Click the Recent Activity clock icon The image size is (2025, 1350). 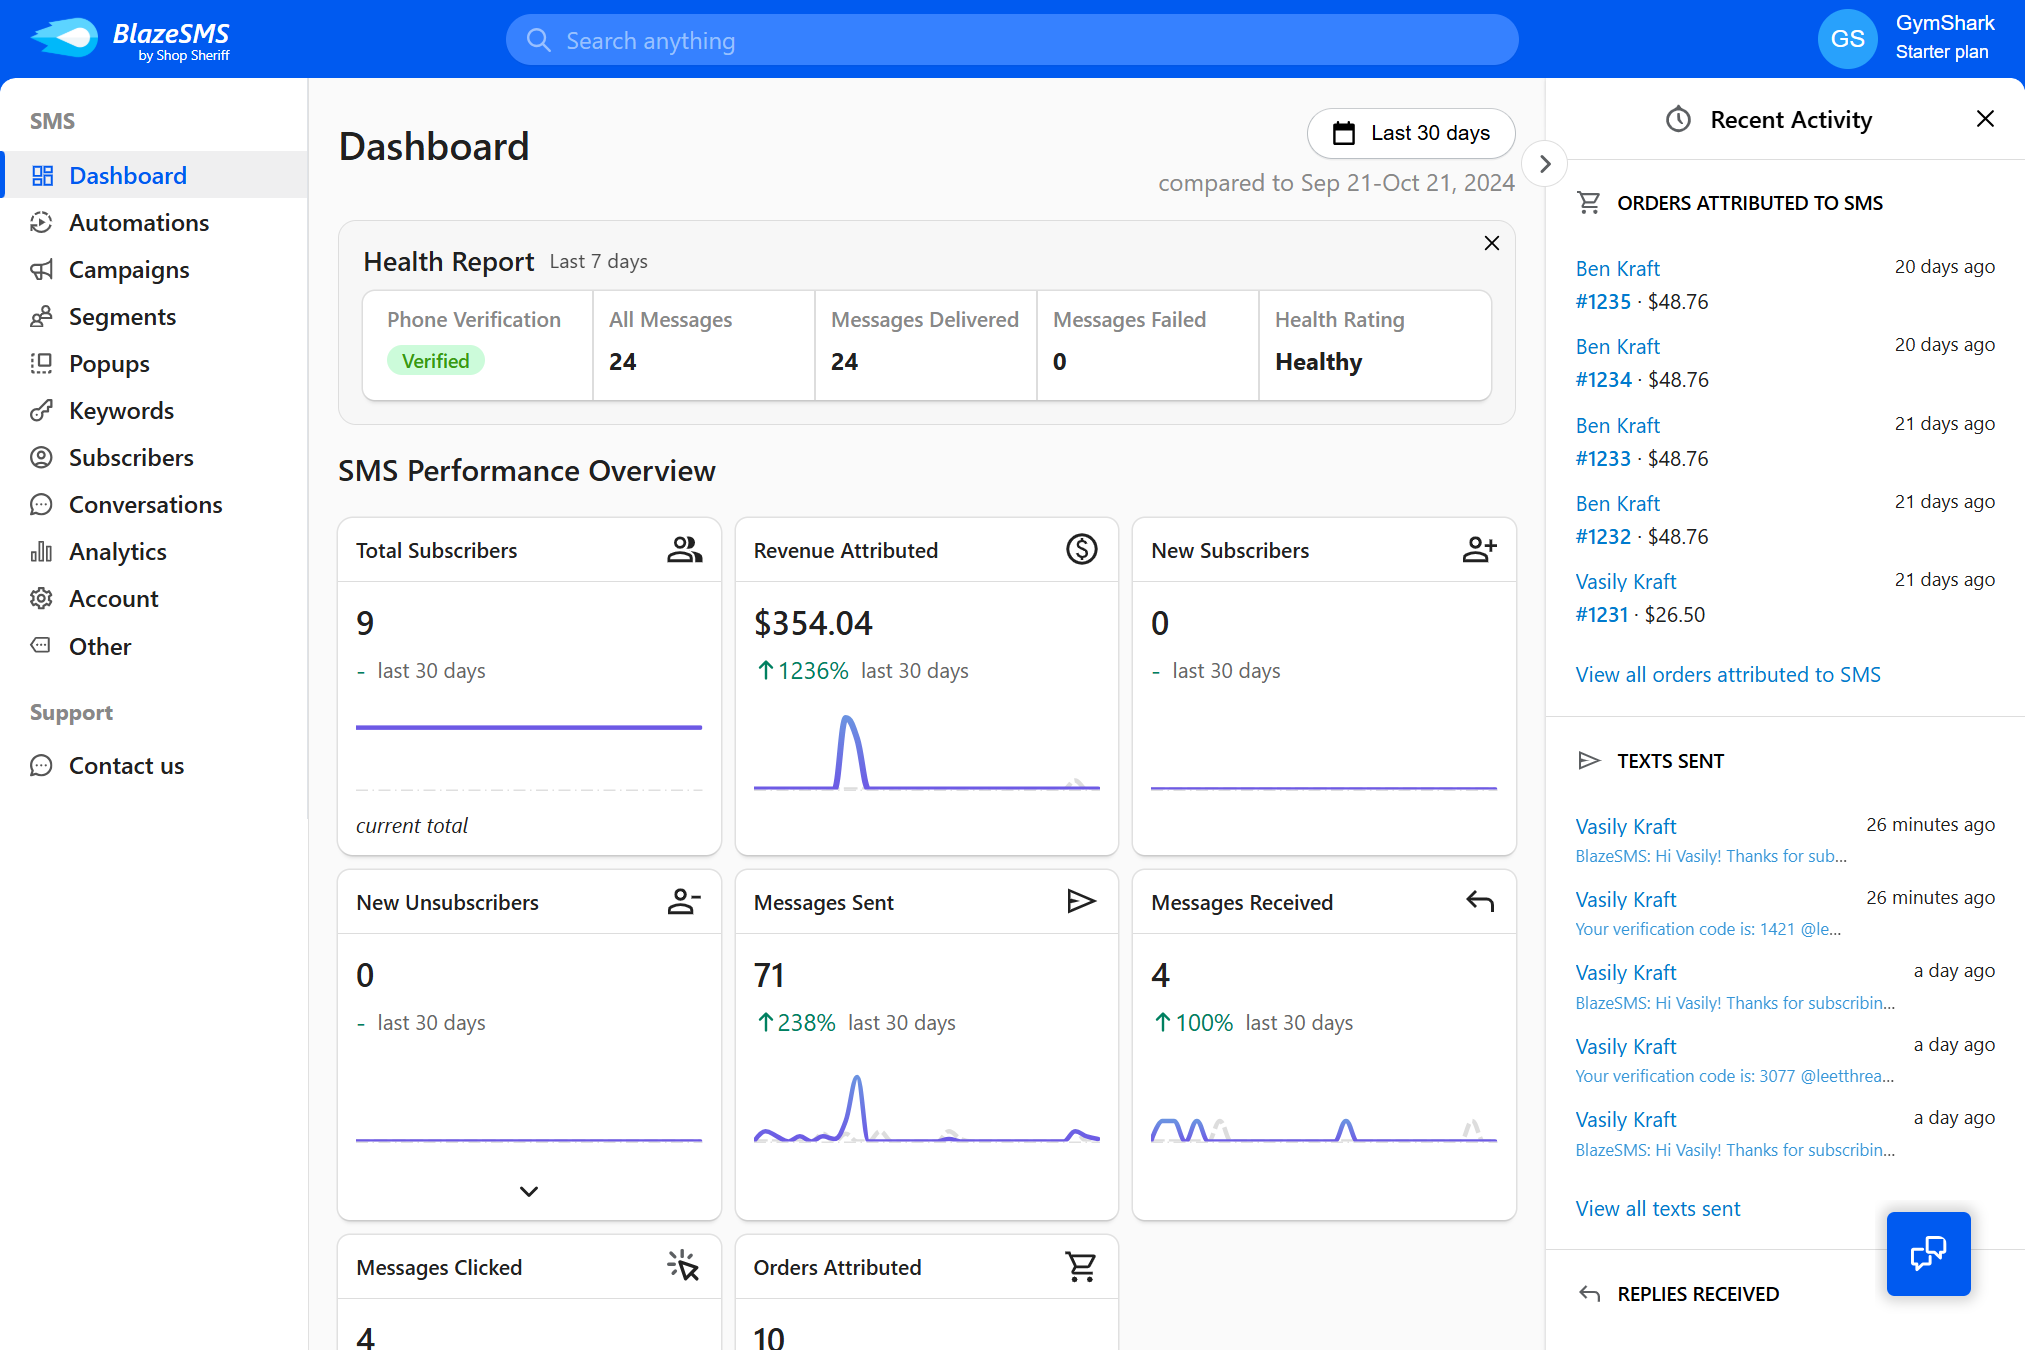[1678, 120]
